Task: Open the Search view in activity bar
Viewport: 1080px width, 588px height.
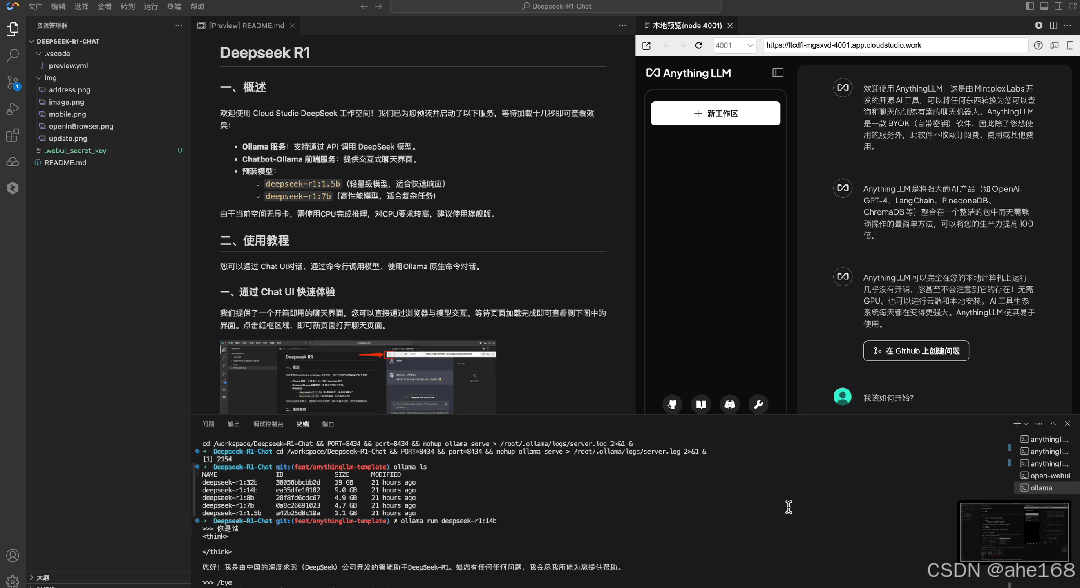Action: coord(12,55)
